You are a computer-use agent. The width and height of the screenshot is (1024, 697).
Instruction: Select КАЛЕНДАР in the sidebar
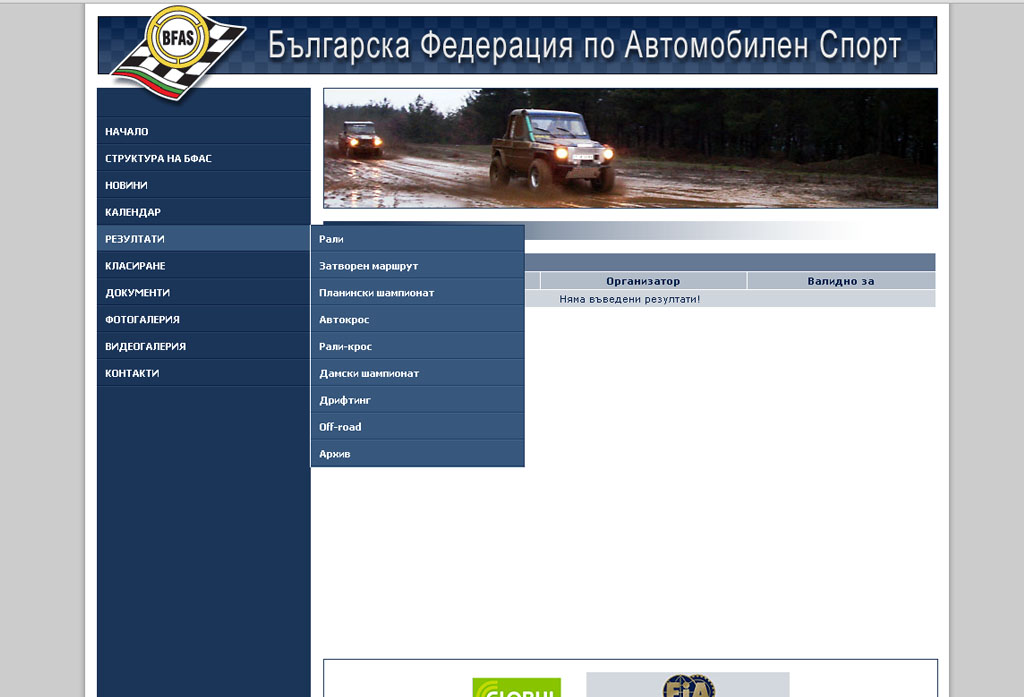(133, 212)
